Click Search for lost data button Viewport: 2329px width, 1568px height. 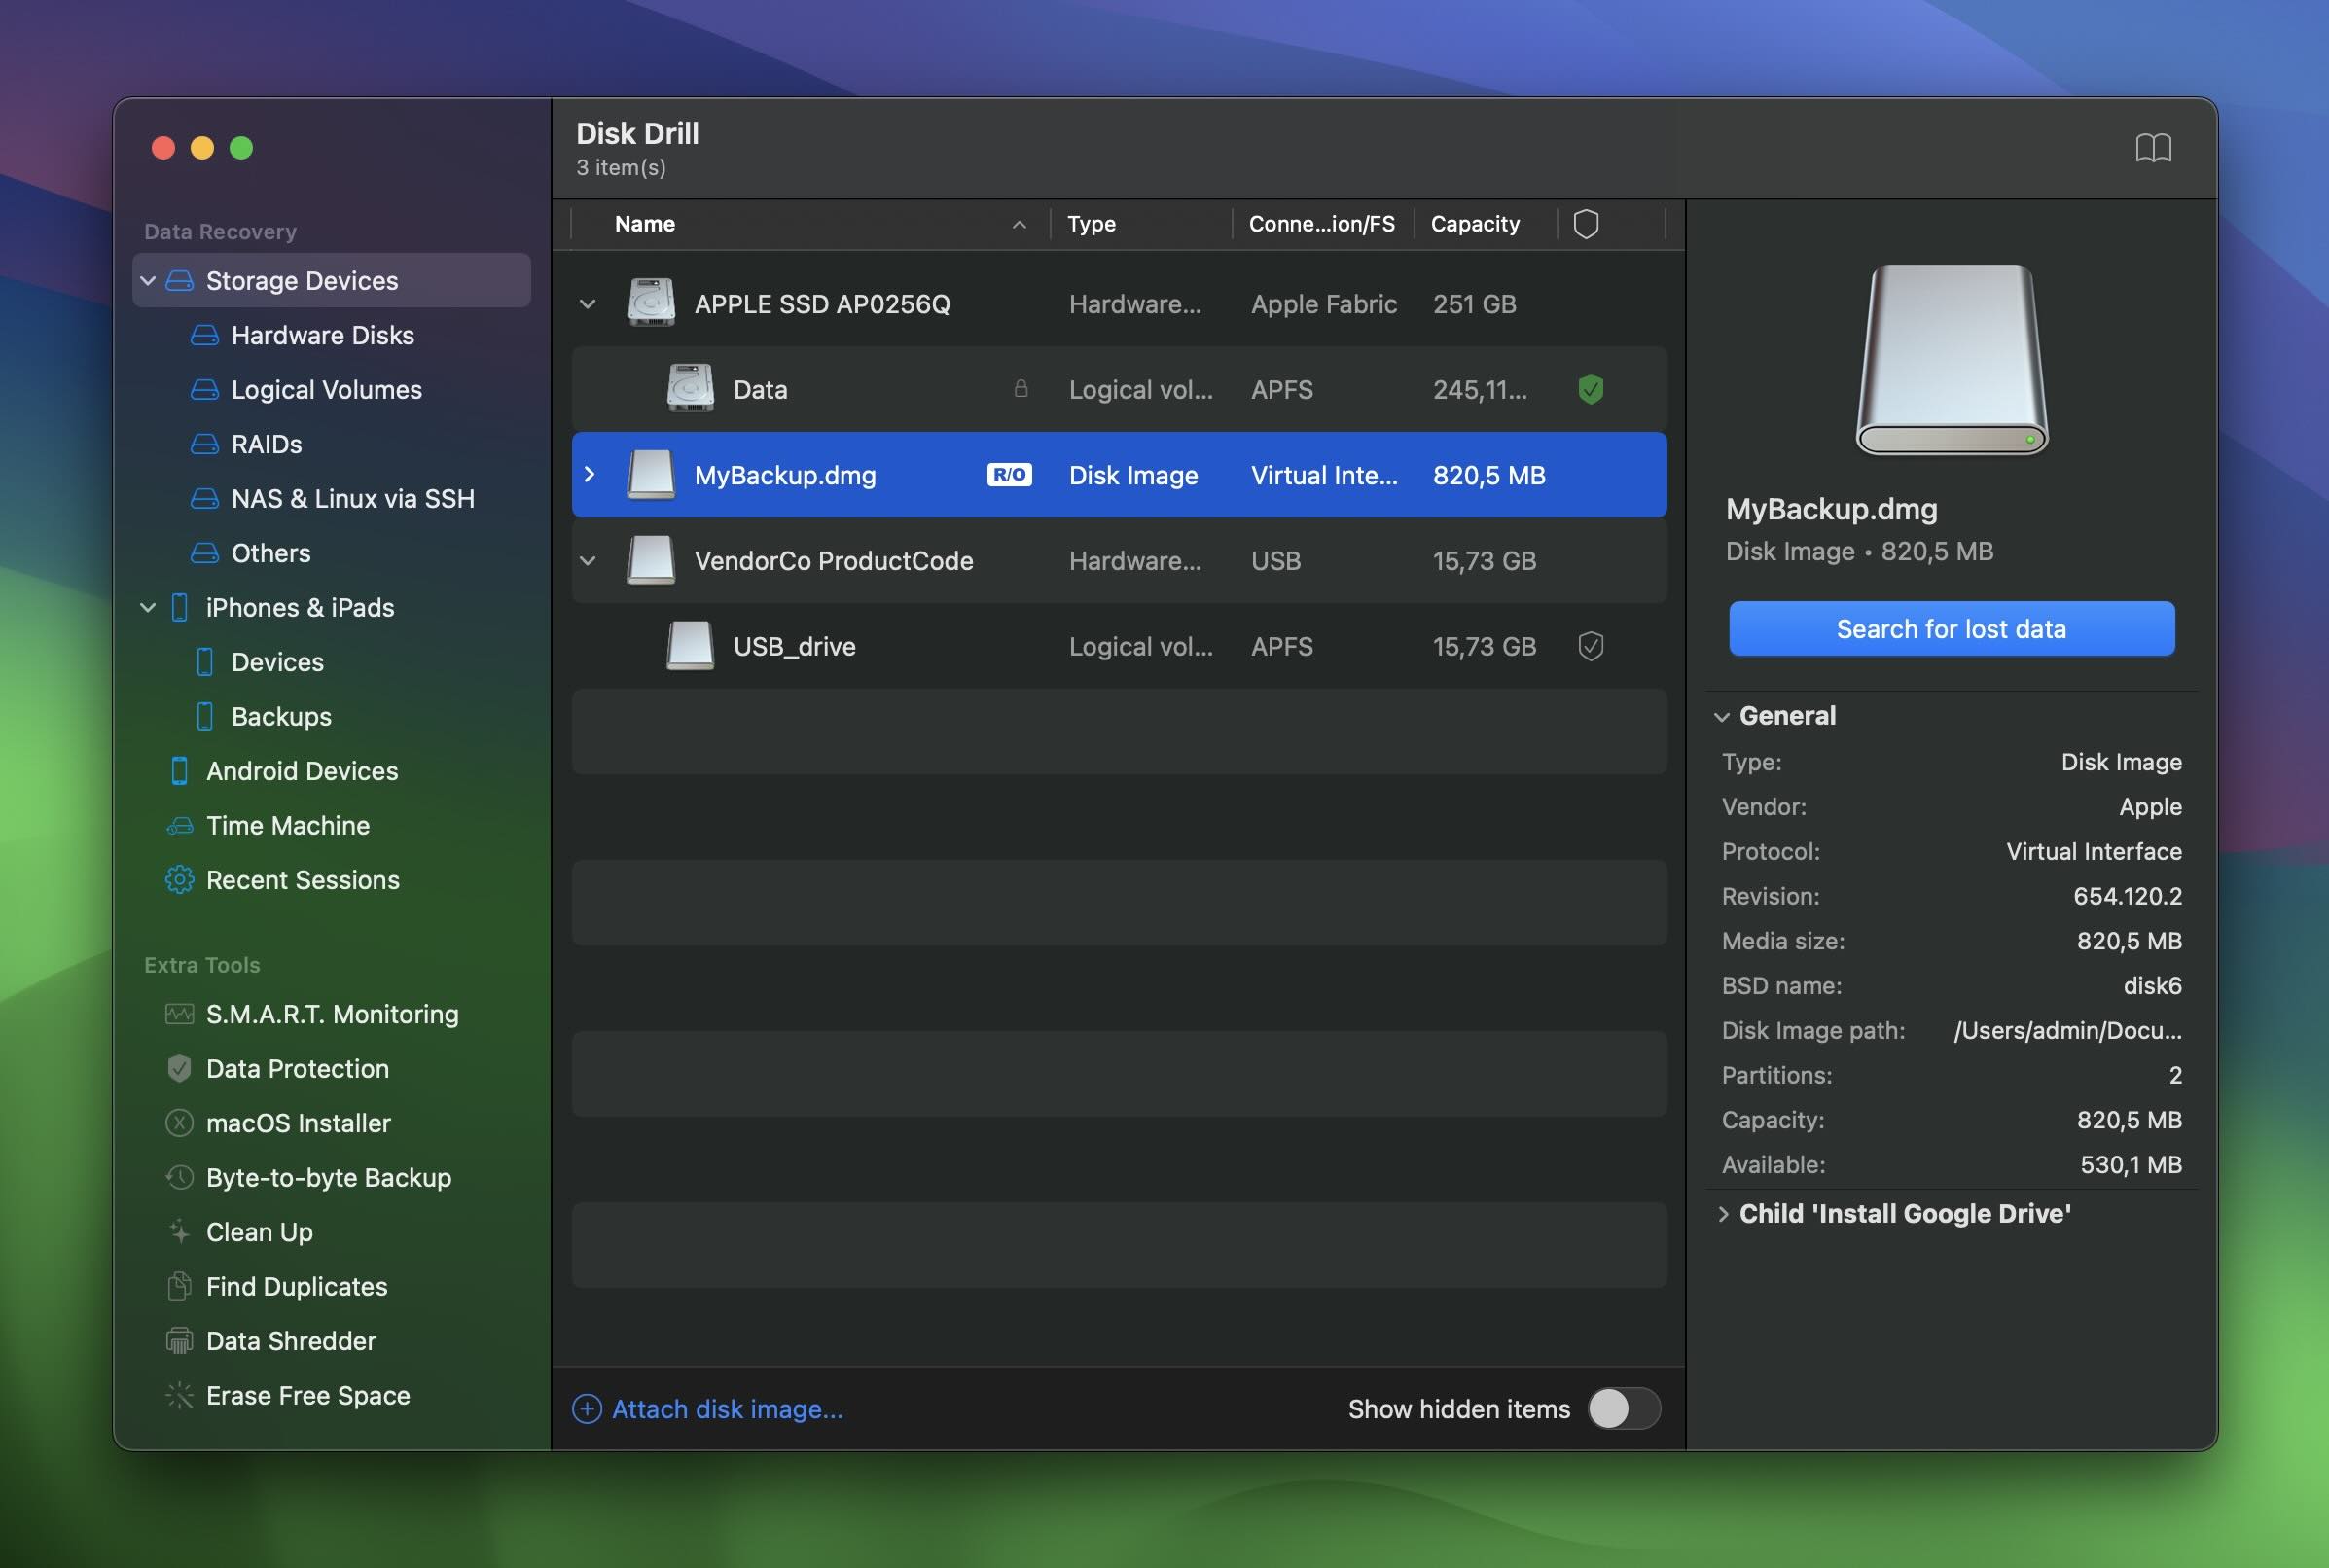coord(1951,628)
